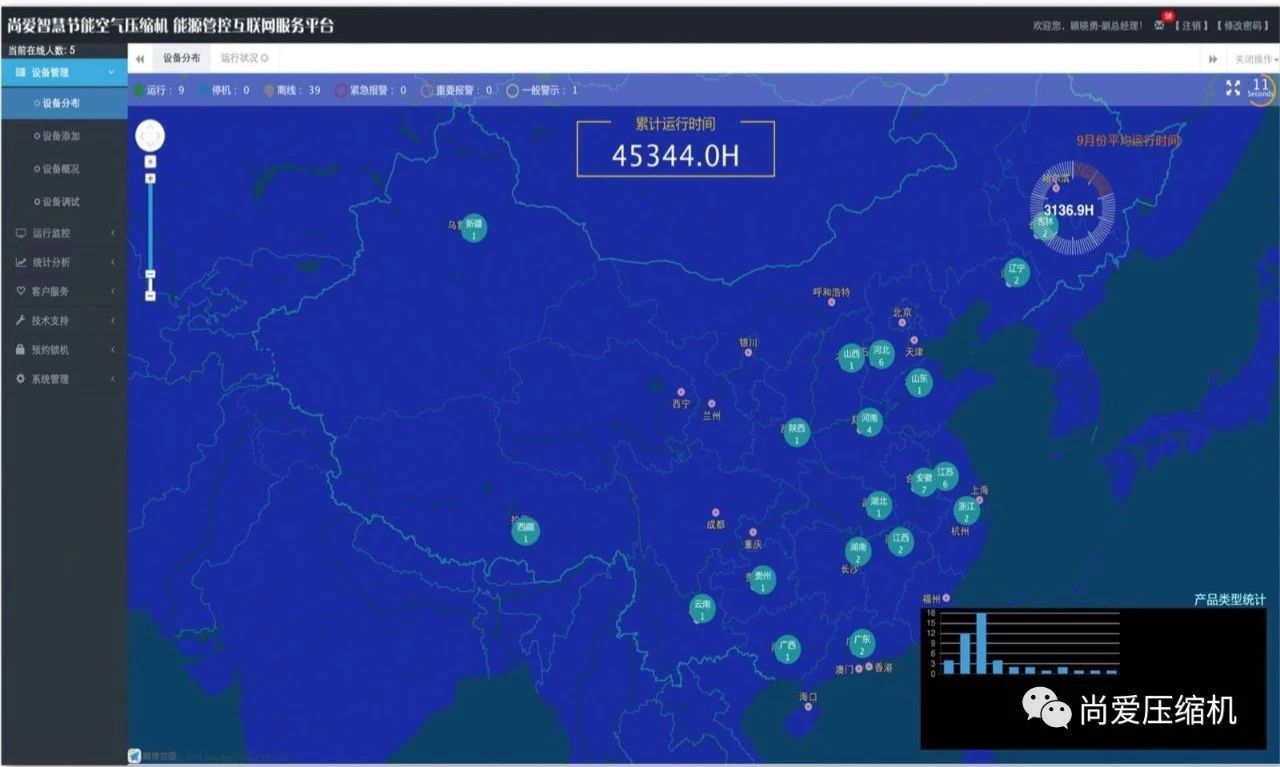Collapse the 设备管理 sidebar section
This screenshot has width=1280, height=767.
(64, 72)
